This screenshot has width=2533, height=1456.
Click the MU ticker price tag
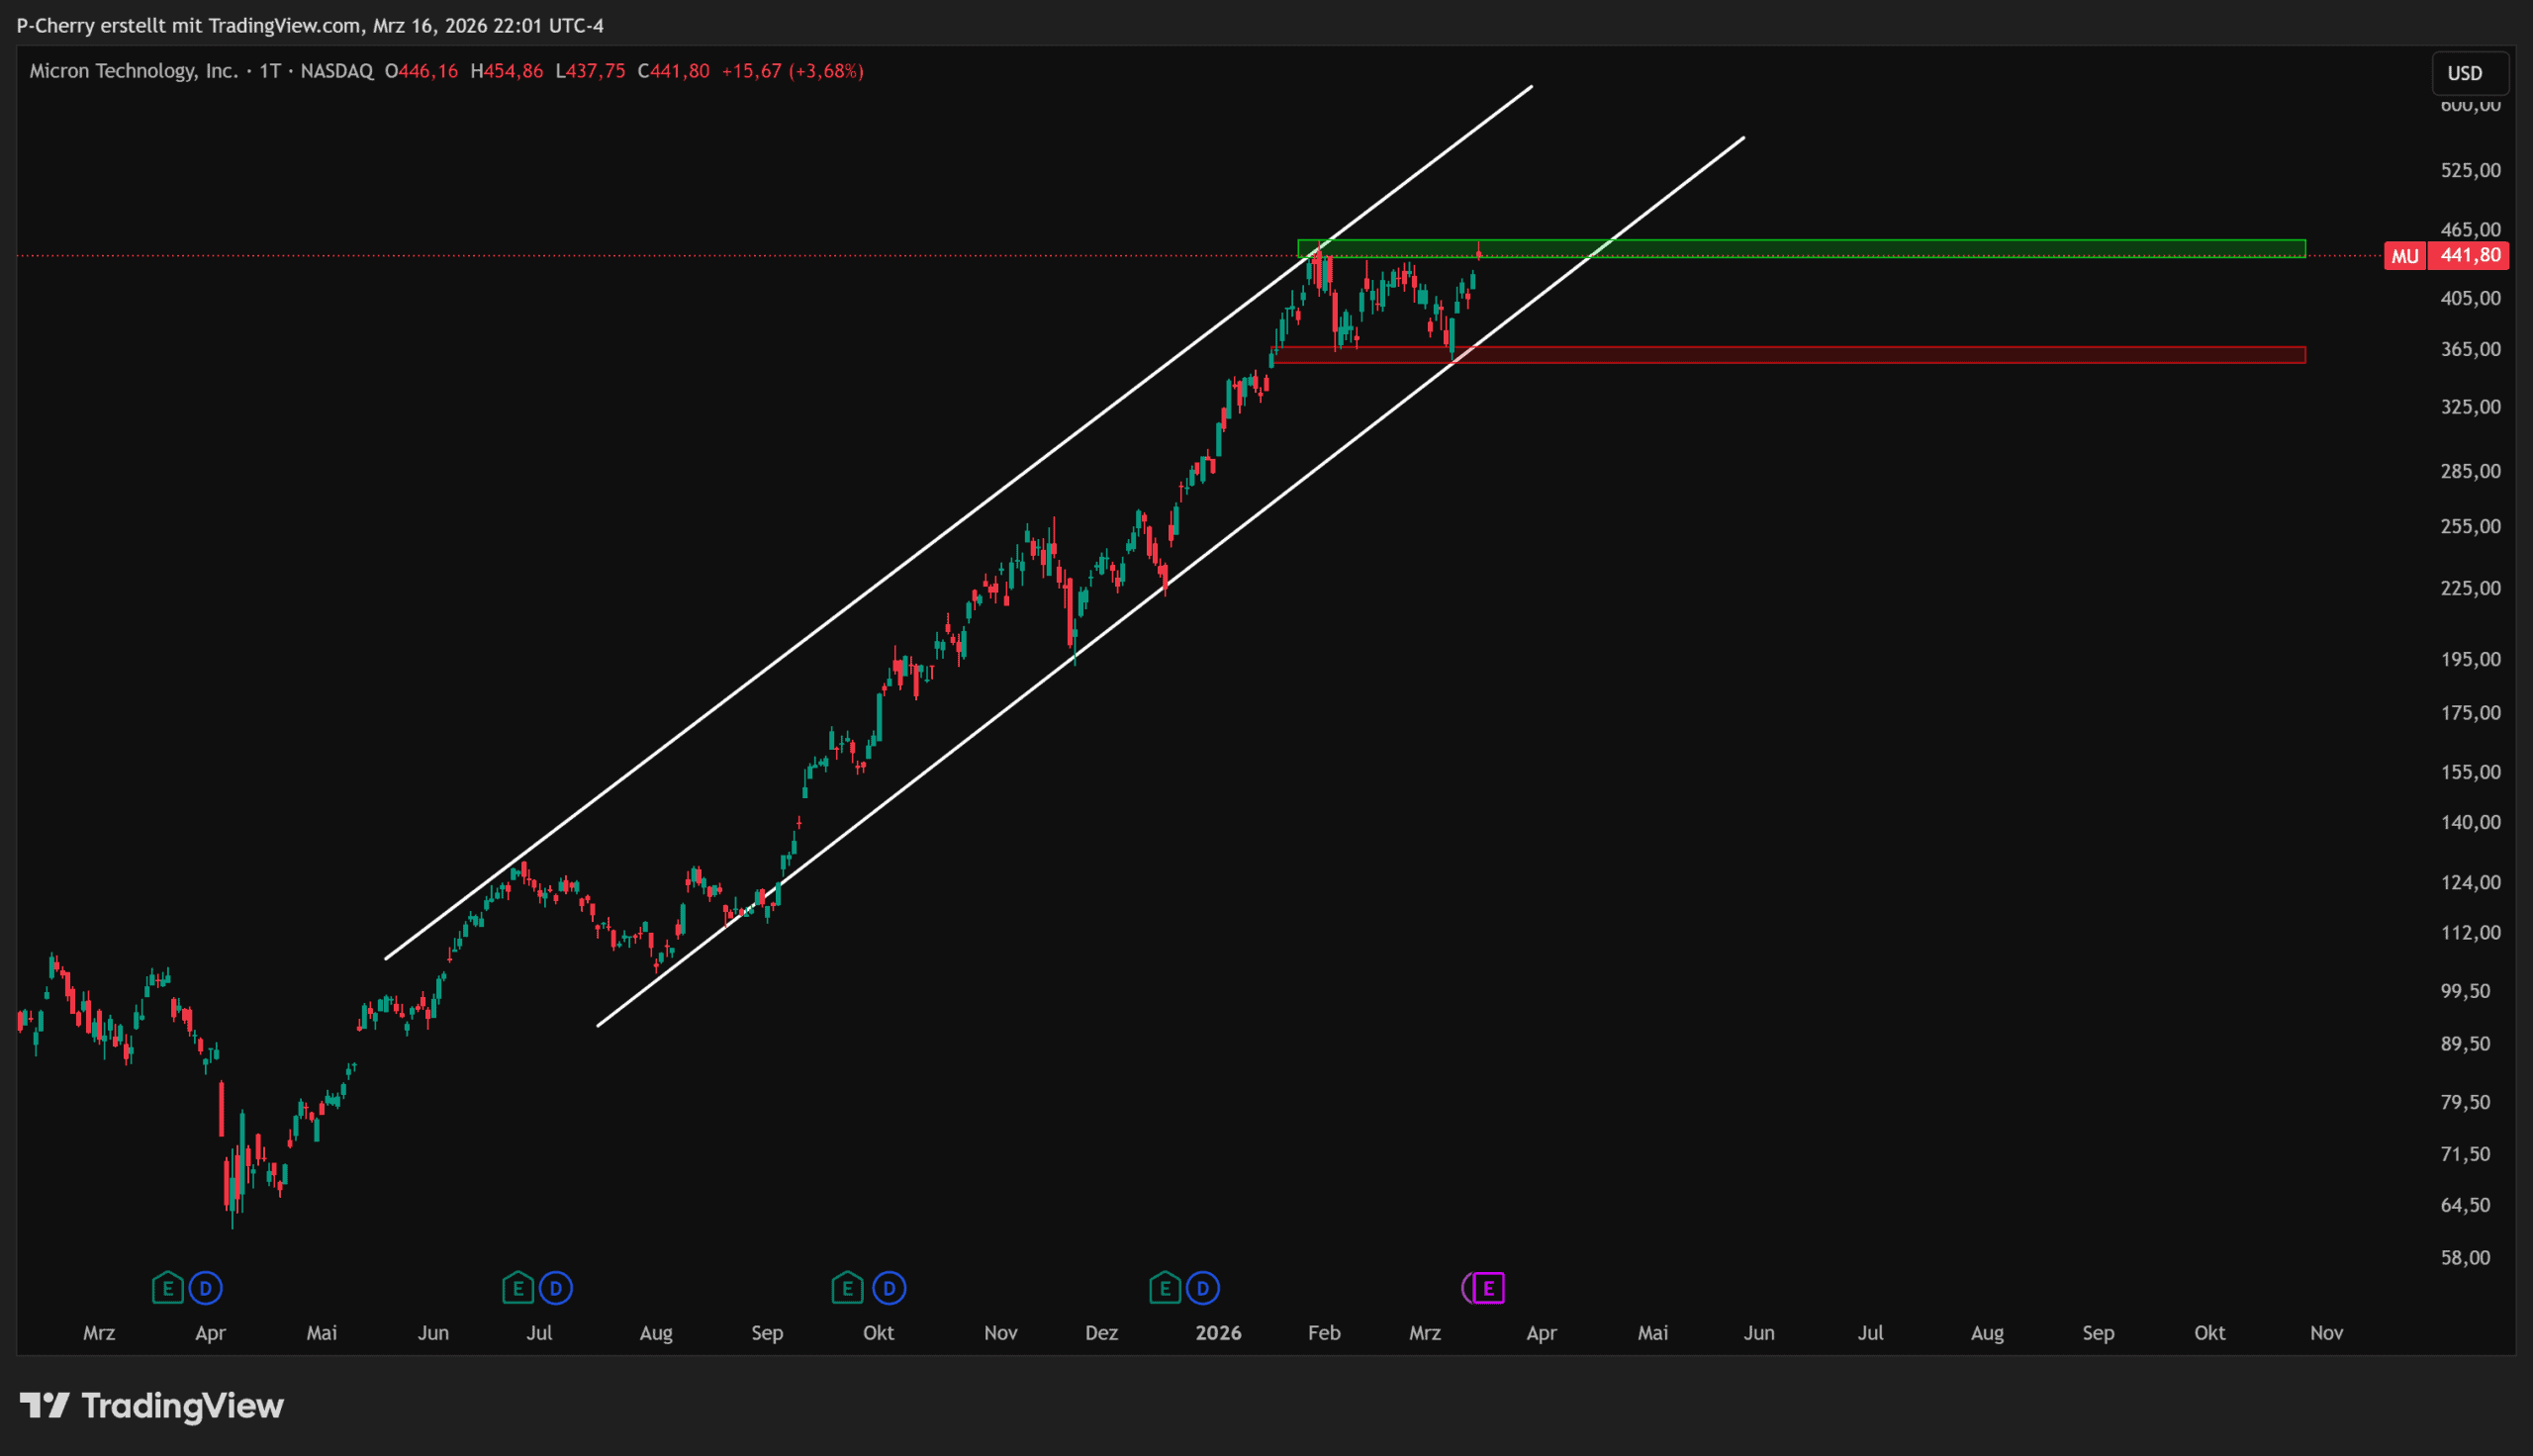coord(2404,256)
